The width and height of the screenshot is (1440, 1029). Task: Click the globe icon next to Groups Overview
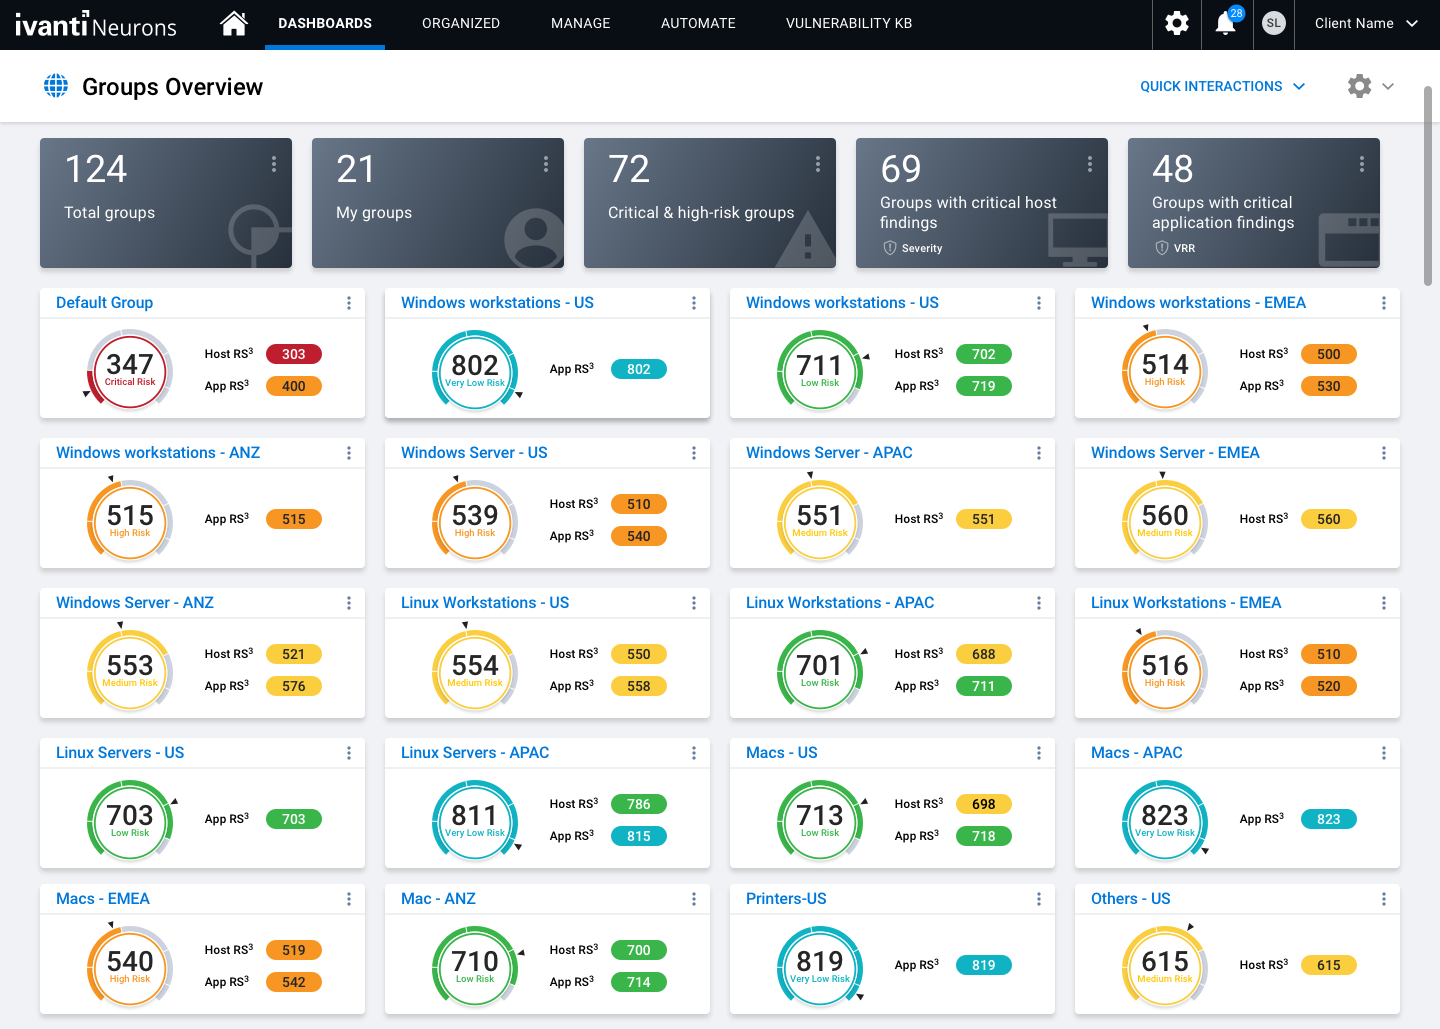55,86
